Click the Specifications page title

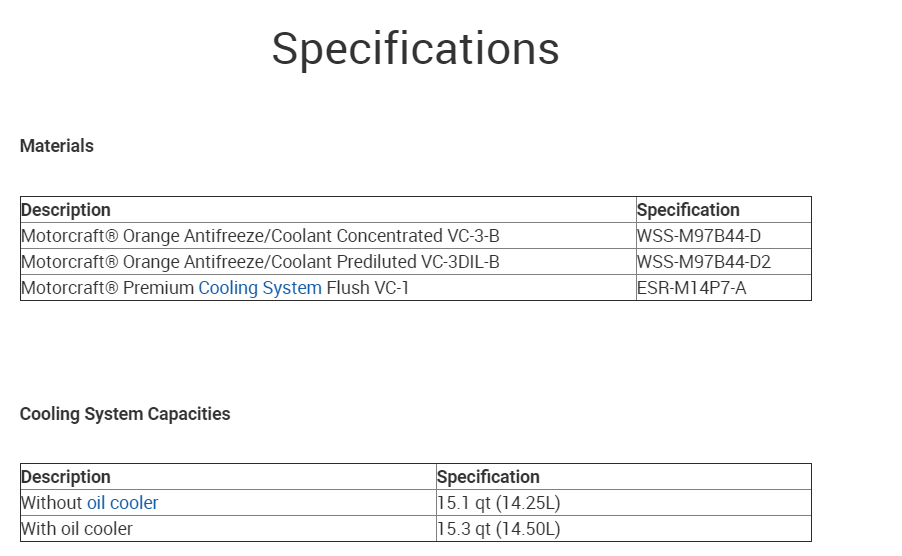[415, 48]
